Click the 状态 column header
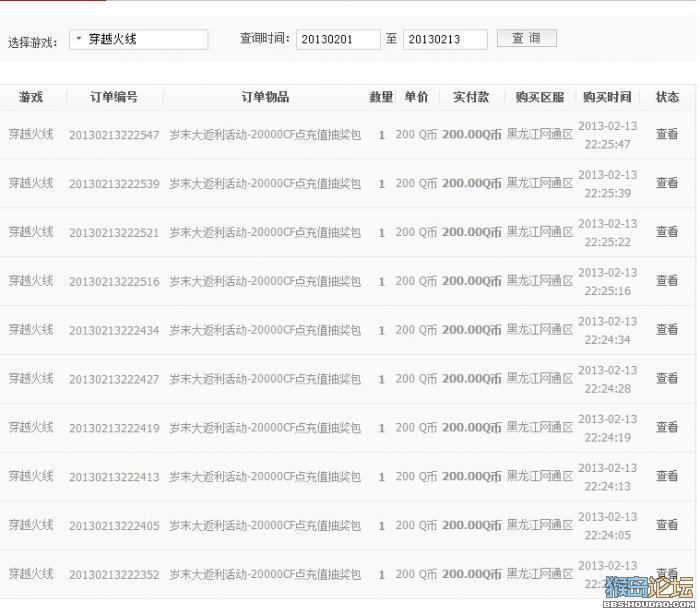 (x=667, y=97)
